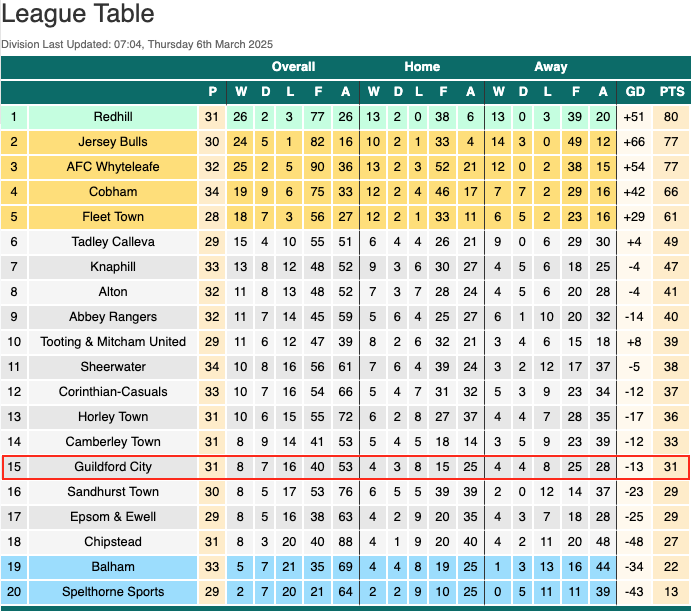The height and width of the screenshot is (612, 691).
Task: Click the PTS column header
Action: click(x=672, y=92)
